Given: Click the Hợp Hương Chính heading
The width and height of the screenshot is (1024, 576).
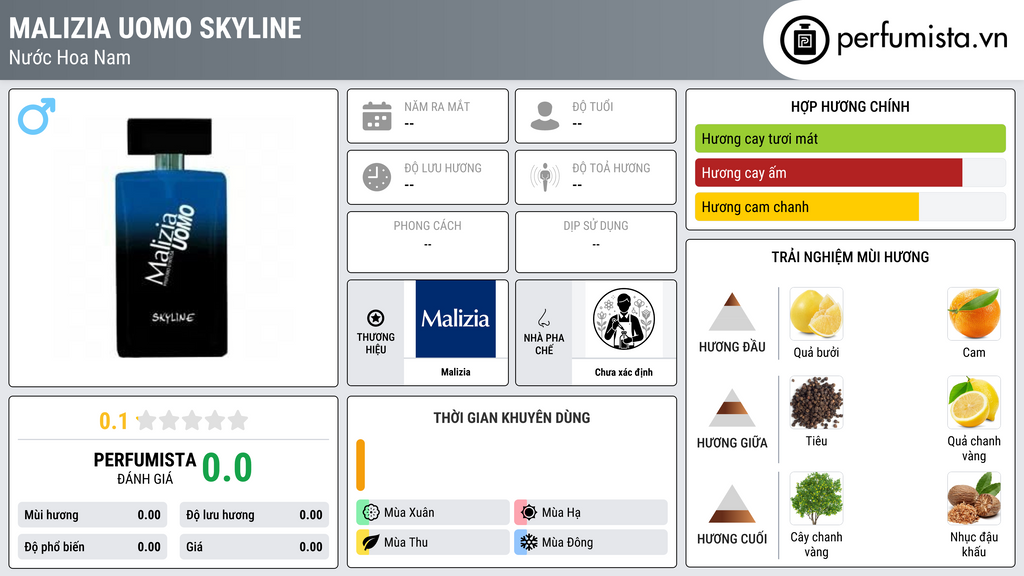Looking at the screenshot, I should click(850, 106).
